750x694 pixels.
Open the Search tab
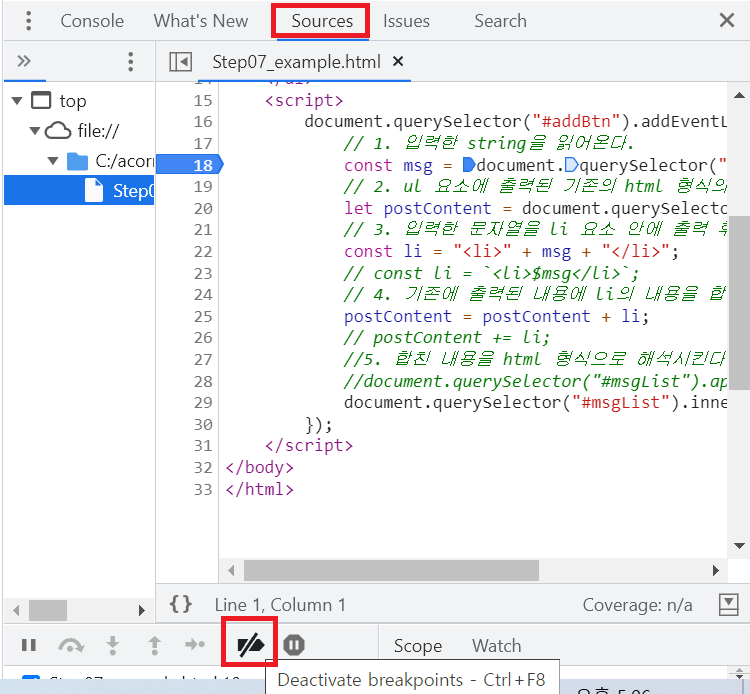pyautogui.click(x=500, y=21)
